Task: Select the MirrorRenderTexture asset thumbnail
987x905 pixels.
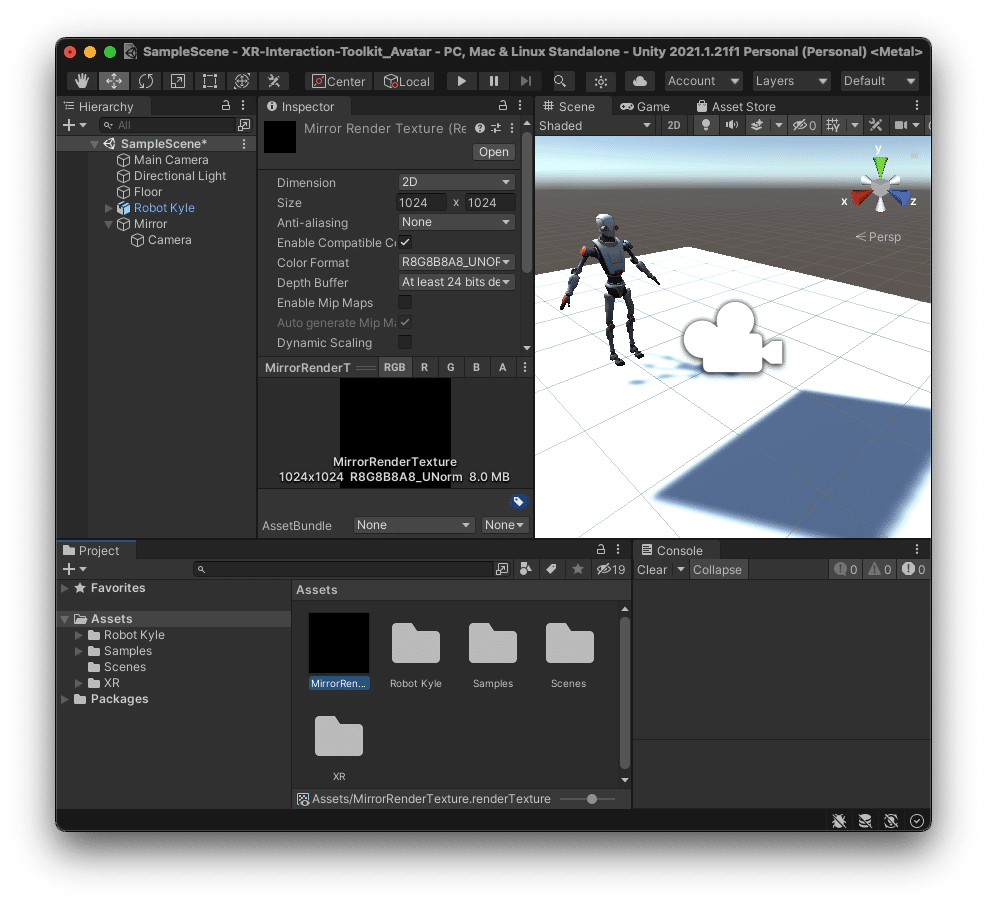Action: 339,643
